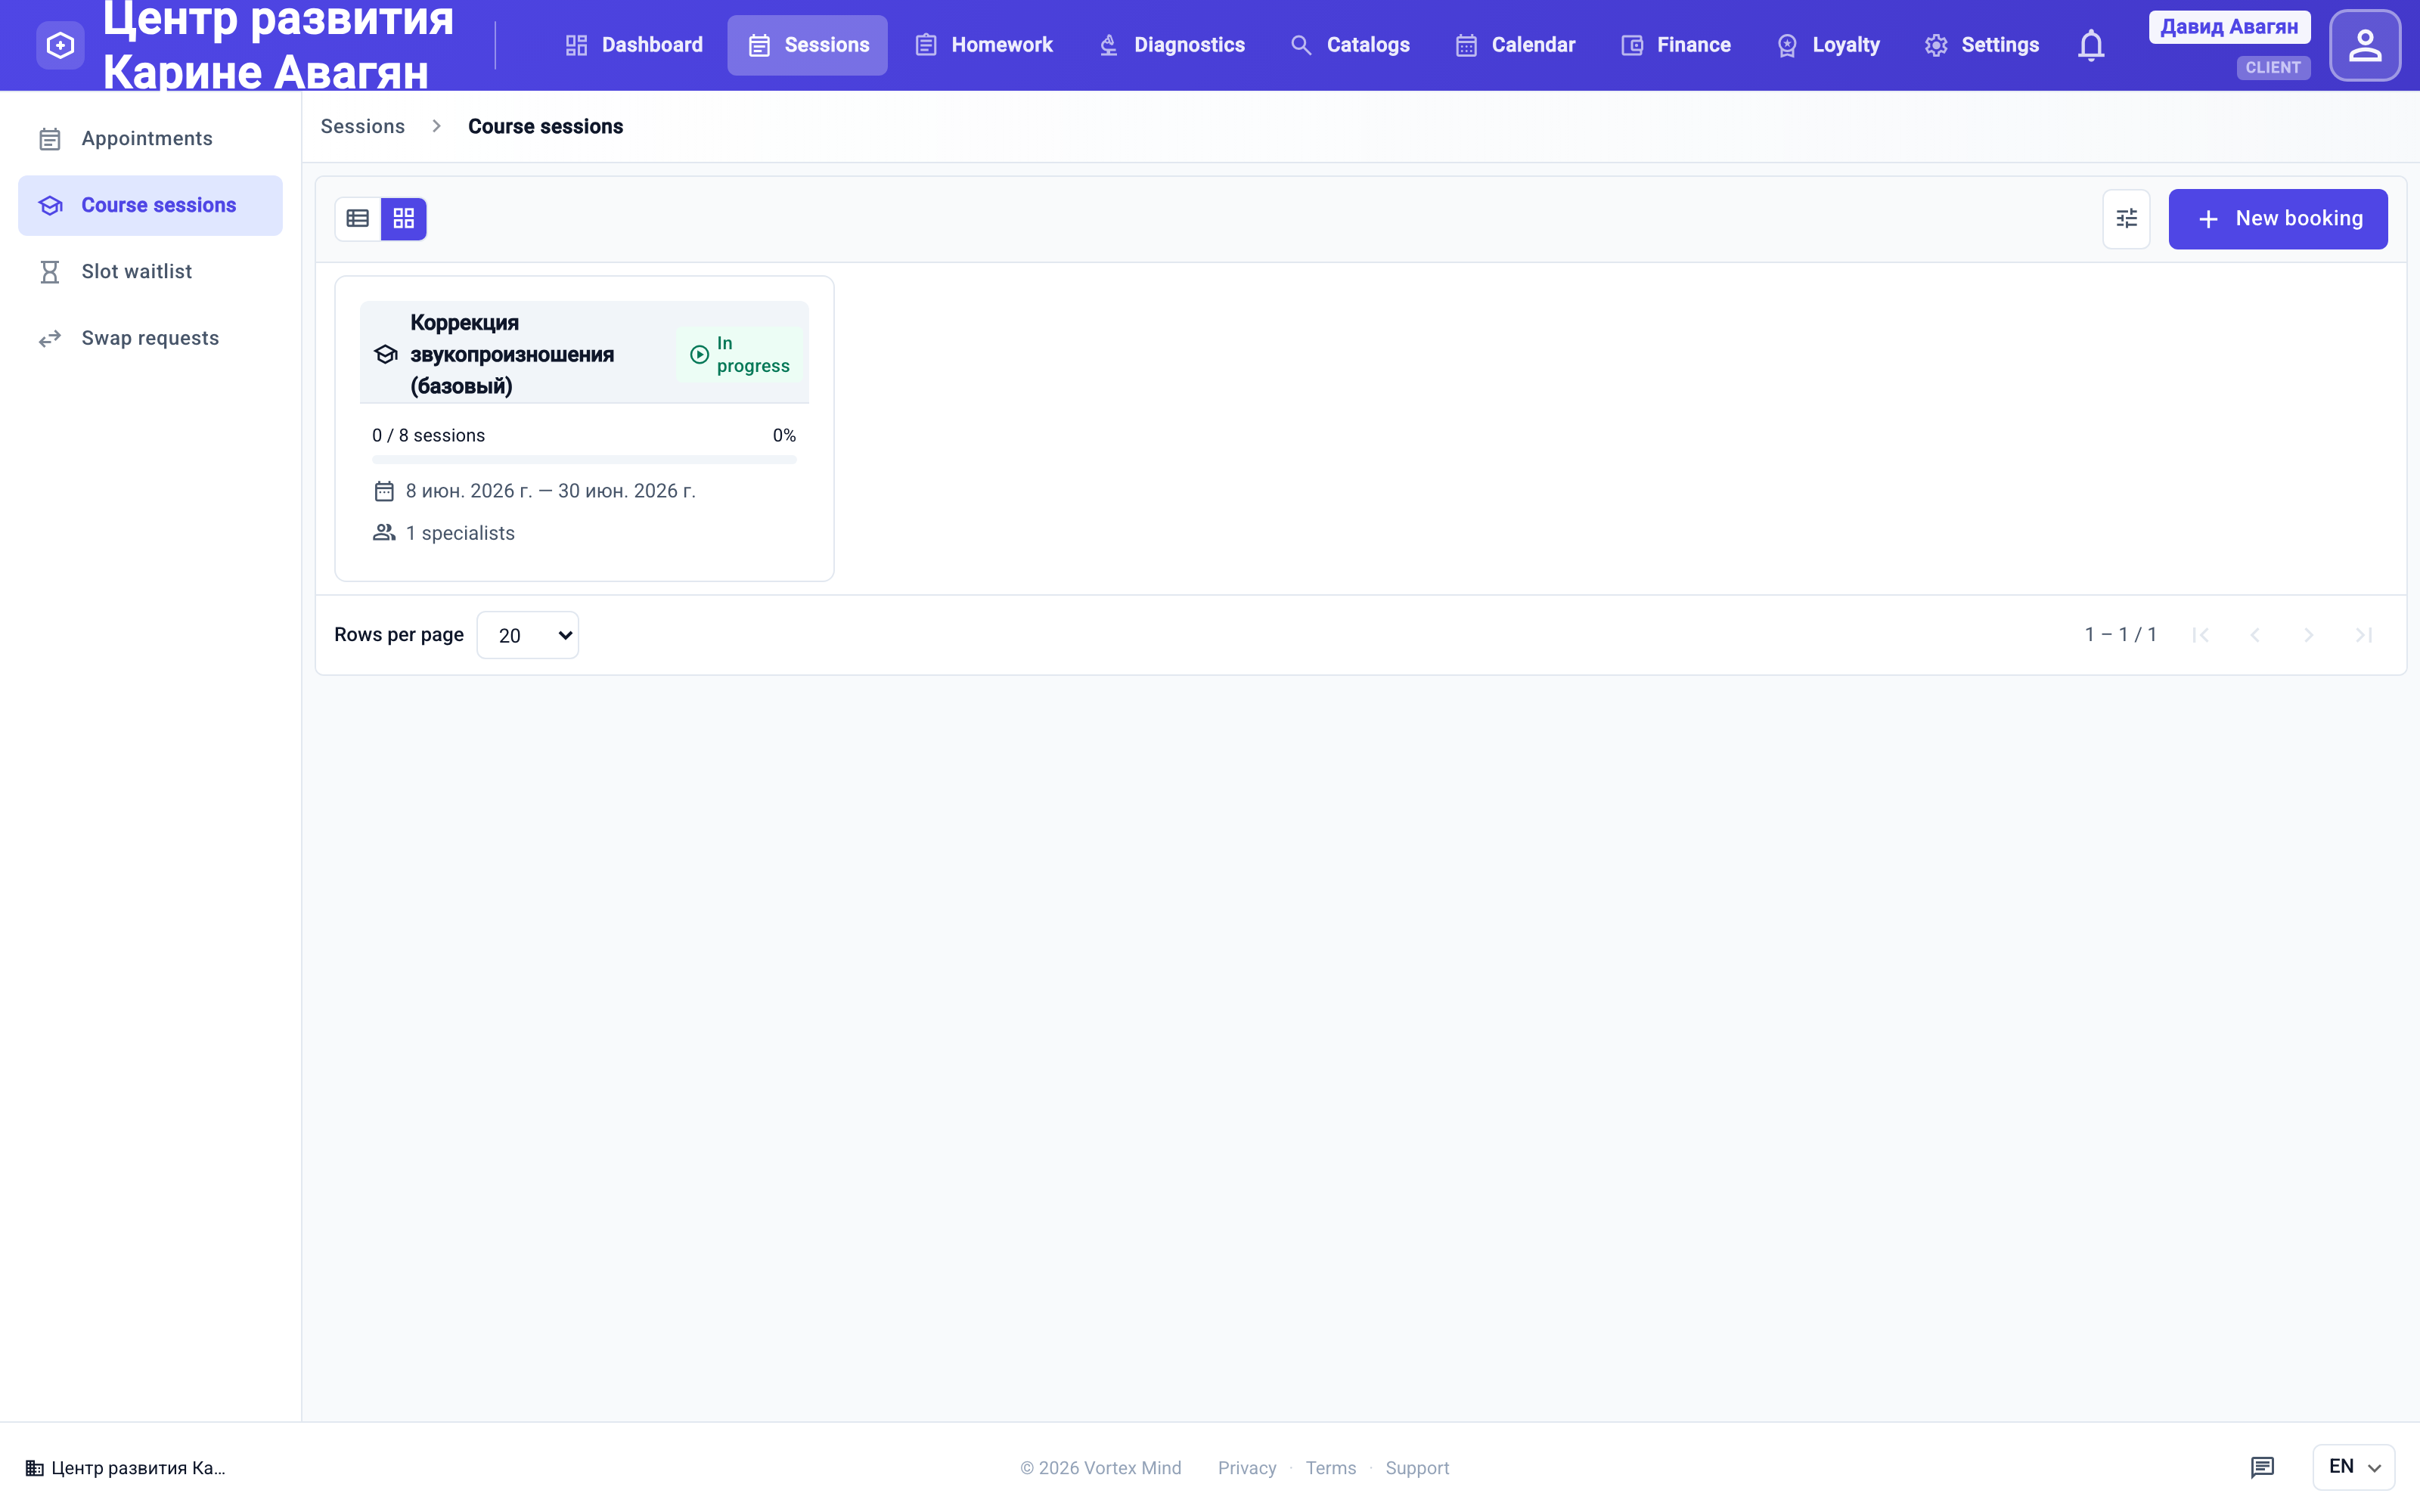Switch to table list view
2420x1512 pixels.
coord(358,218)
